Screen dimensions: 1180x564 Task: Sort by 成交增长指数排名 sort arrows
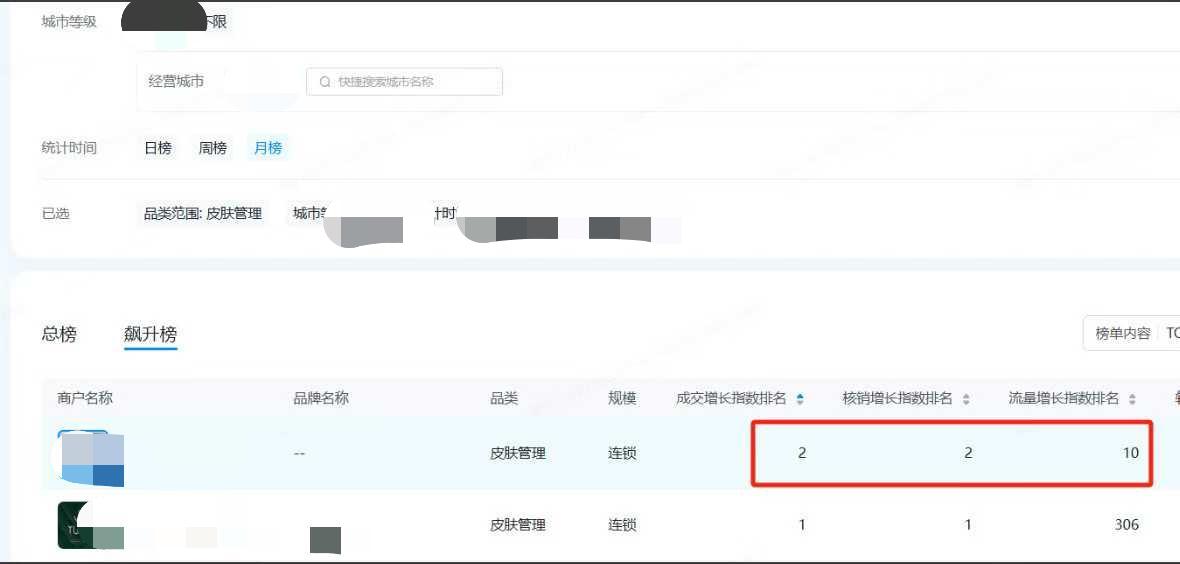(800, 399)
